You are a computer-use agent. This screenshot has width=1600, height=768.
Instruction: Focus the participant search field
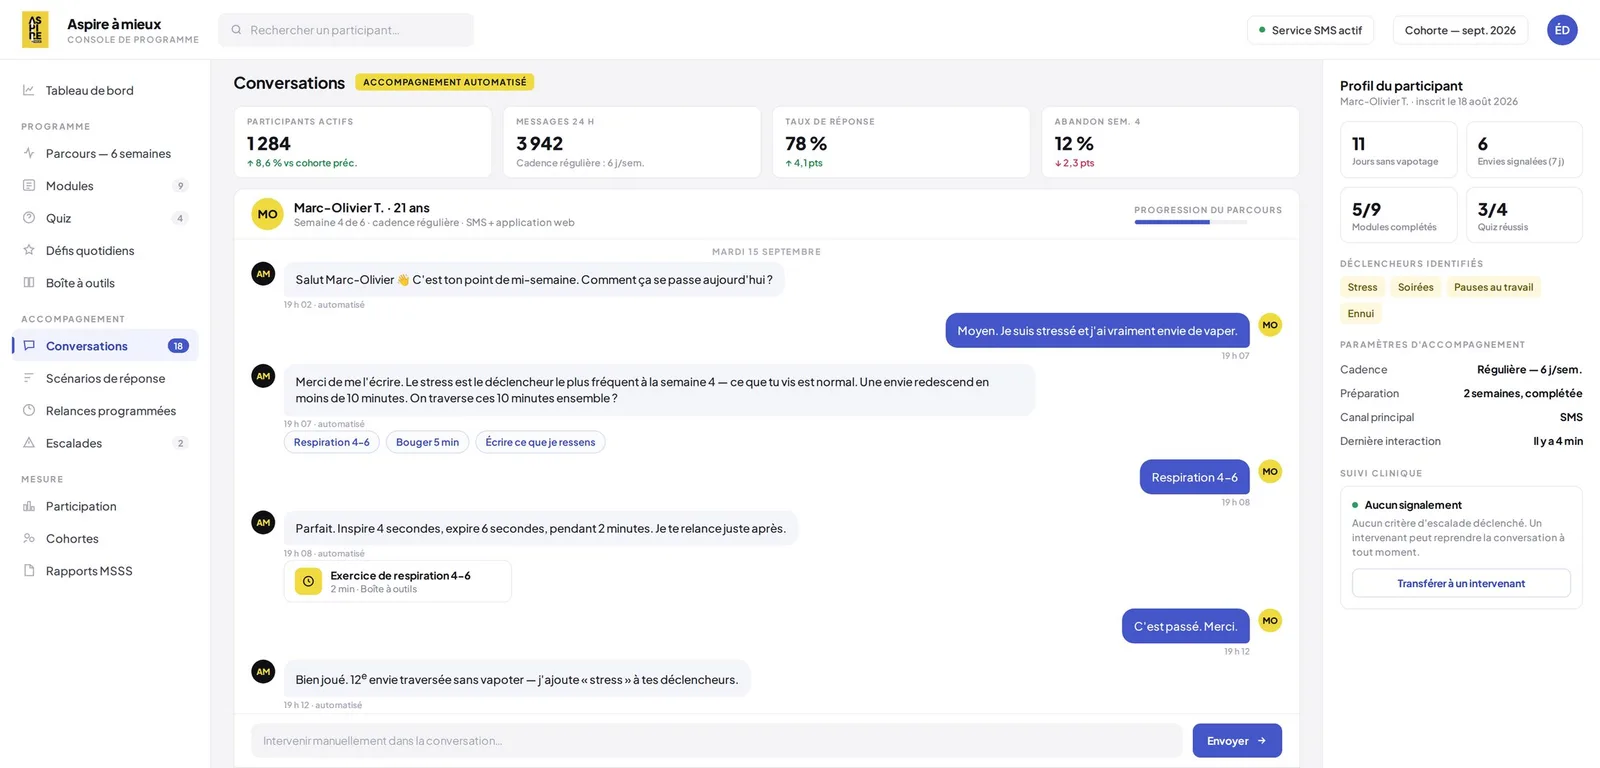tap(346, 30)
